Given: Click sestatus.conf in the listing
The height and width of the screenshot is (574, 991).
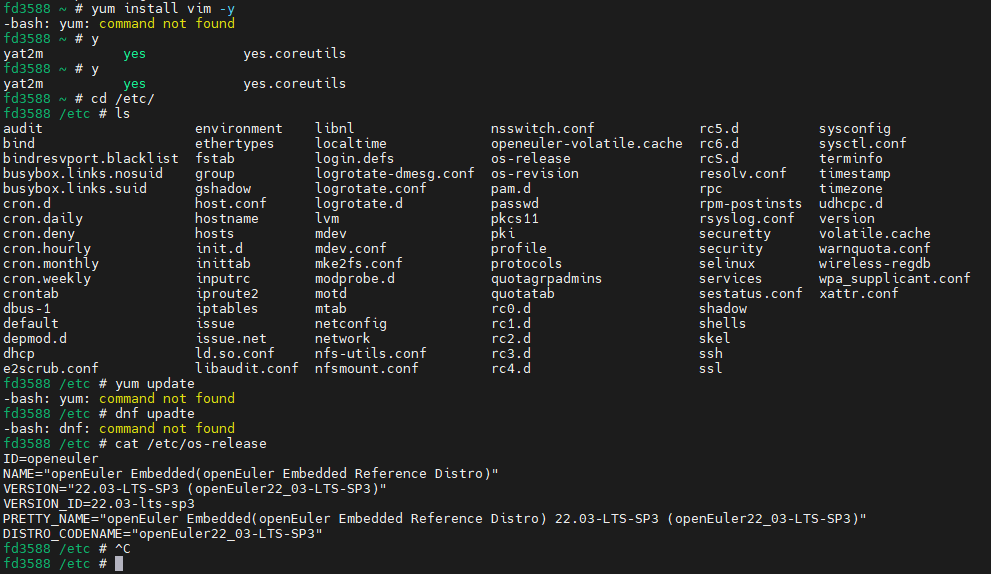Looking at the screenshot, I should point(750,294).
